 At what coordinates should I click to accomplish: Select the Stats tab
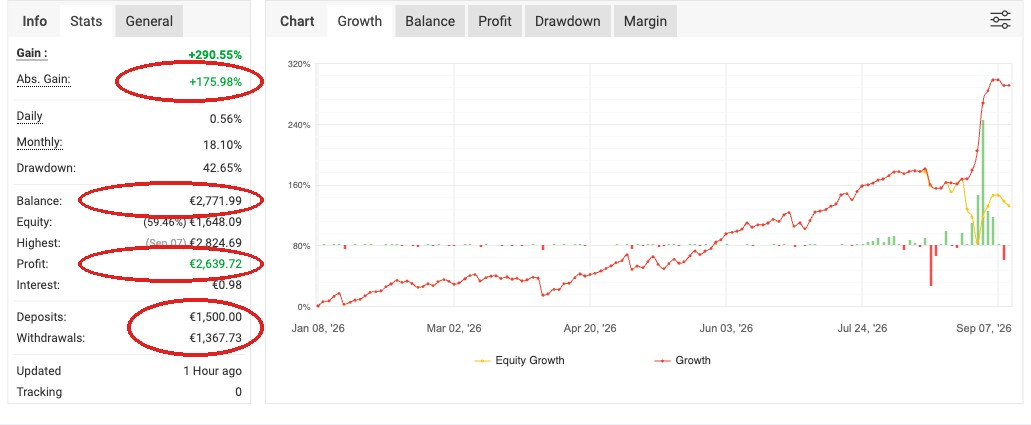pyautogui.click(x=86, y=21)
